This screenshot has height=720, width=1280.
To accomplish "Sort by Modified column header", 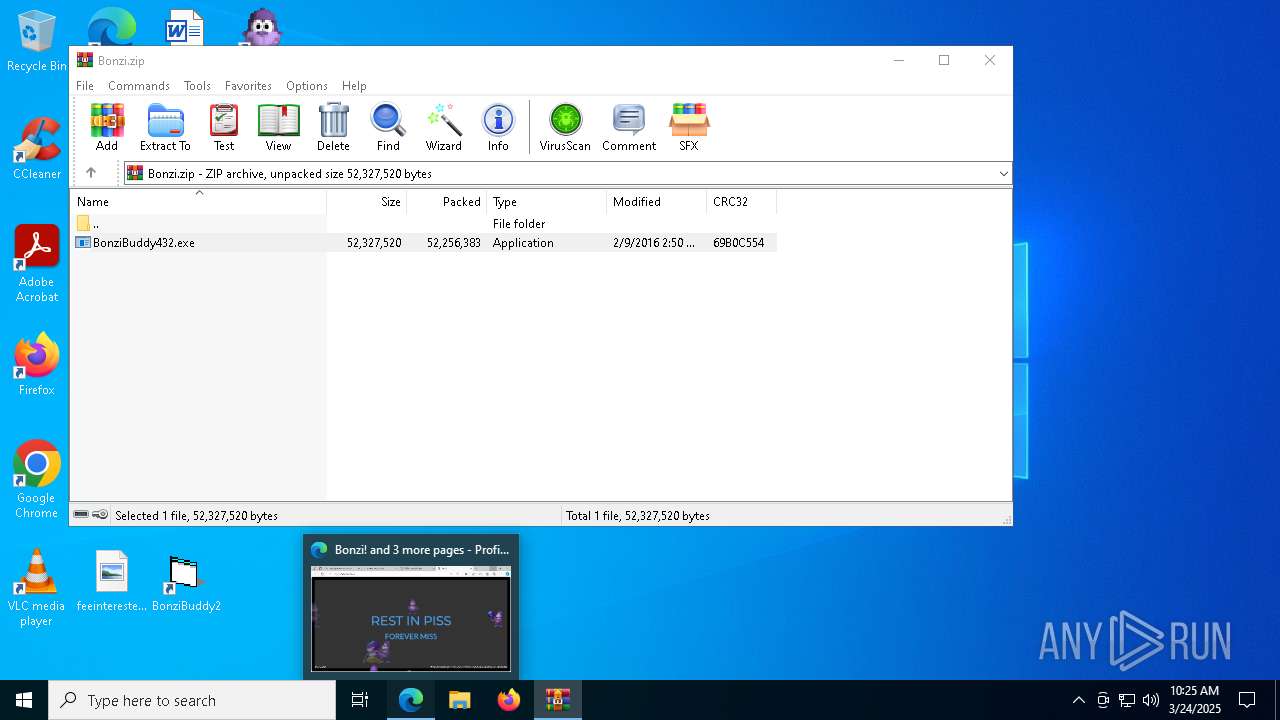I will [657, 202].
